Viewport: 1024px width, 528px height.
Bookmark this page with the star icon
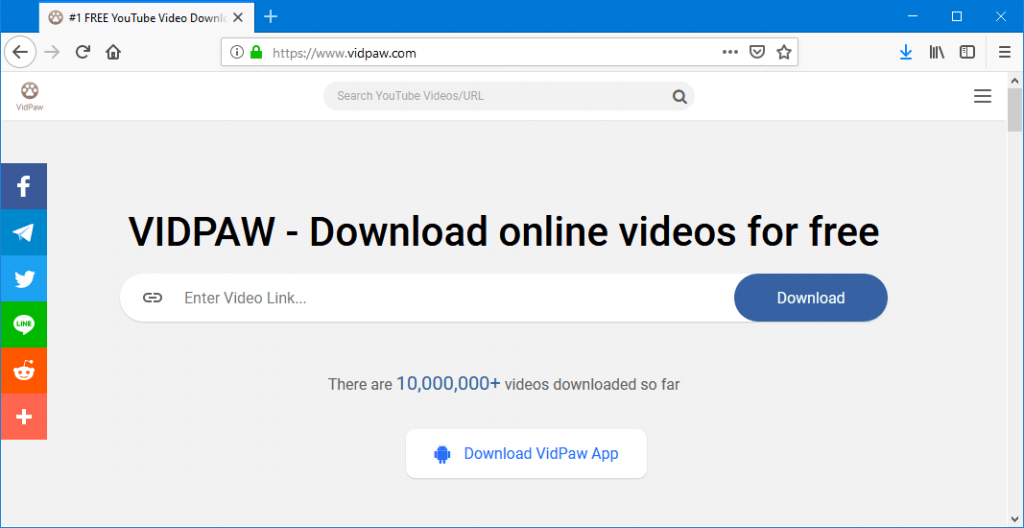(784, 52)
